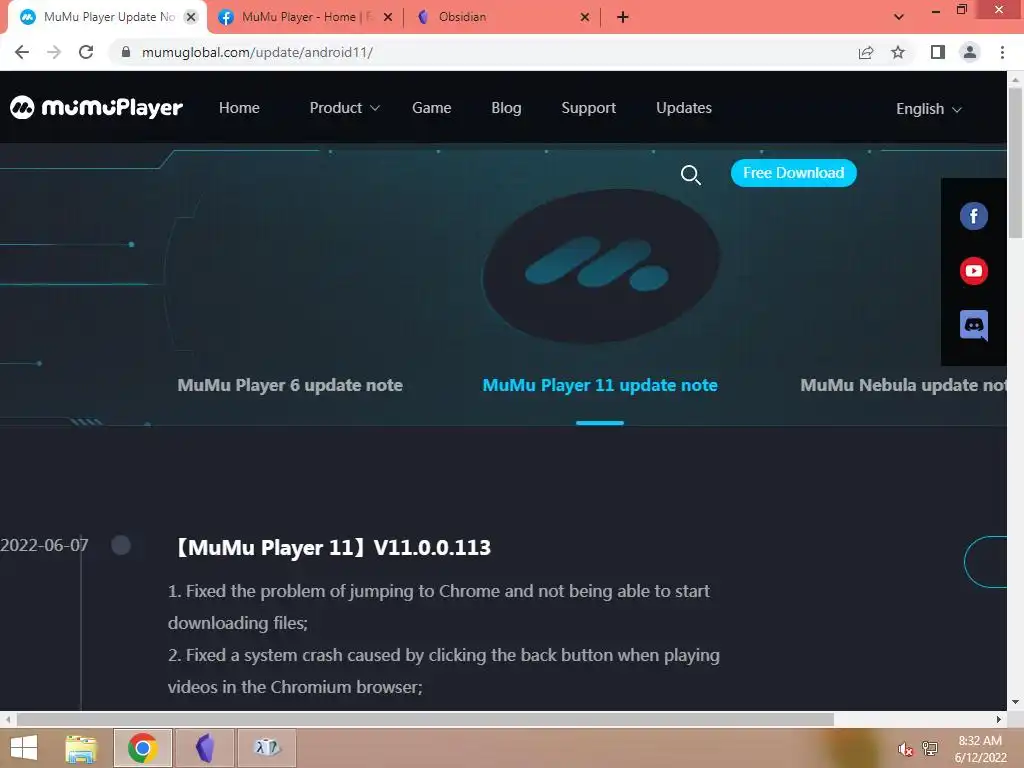Expand Product dropdown in navigation

pyautogui.click(x=344, y=108)
